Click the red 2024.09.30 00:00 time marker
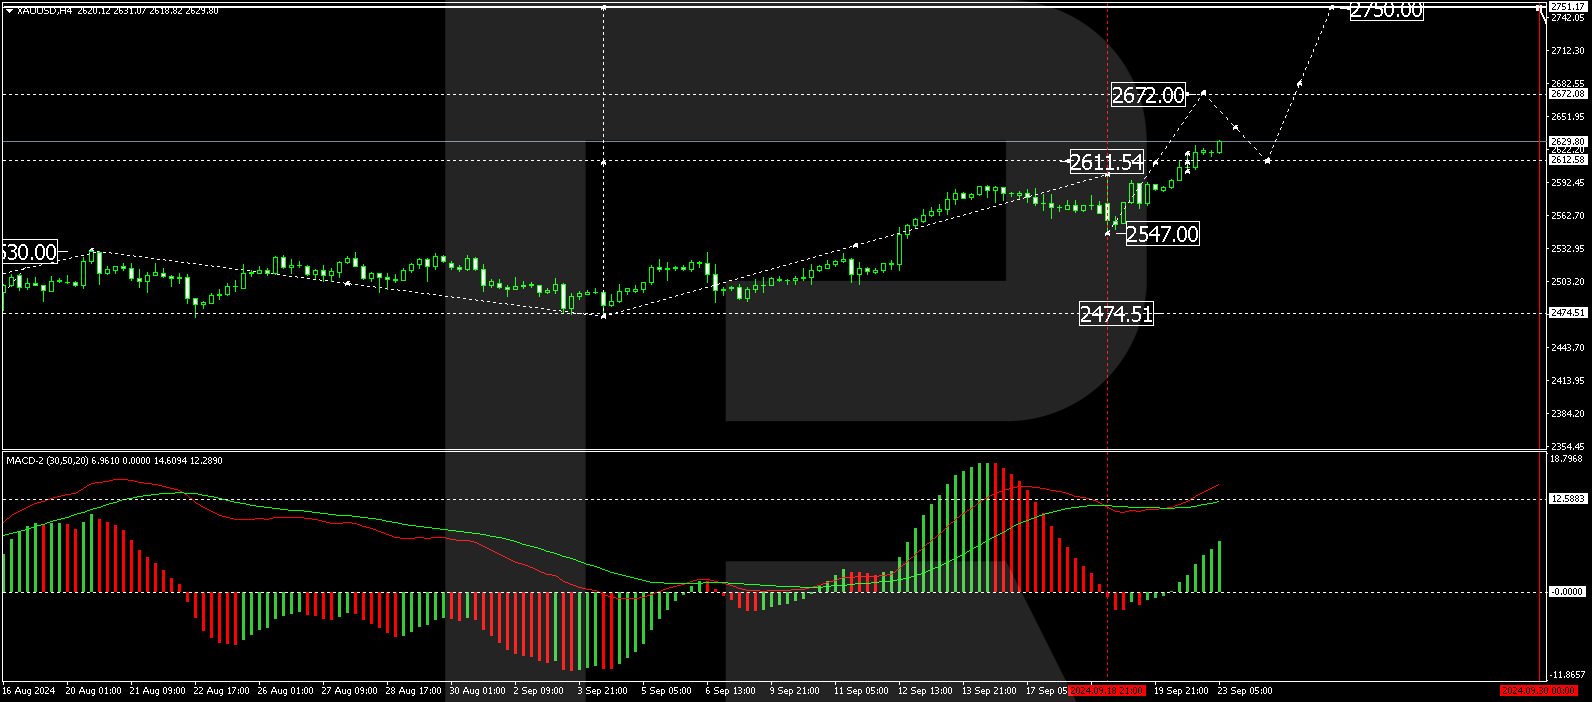The width and height of the screenshot is (1592, 702). [x=1539, y=691]
